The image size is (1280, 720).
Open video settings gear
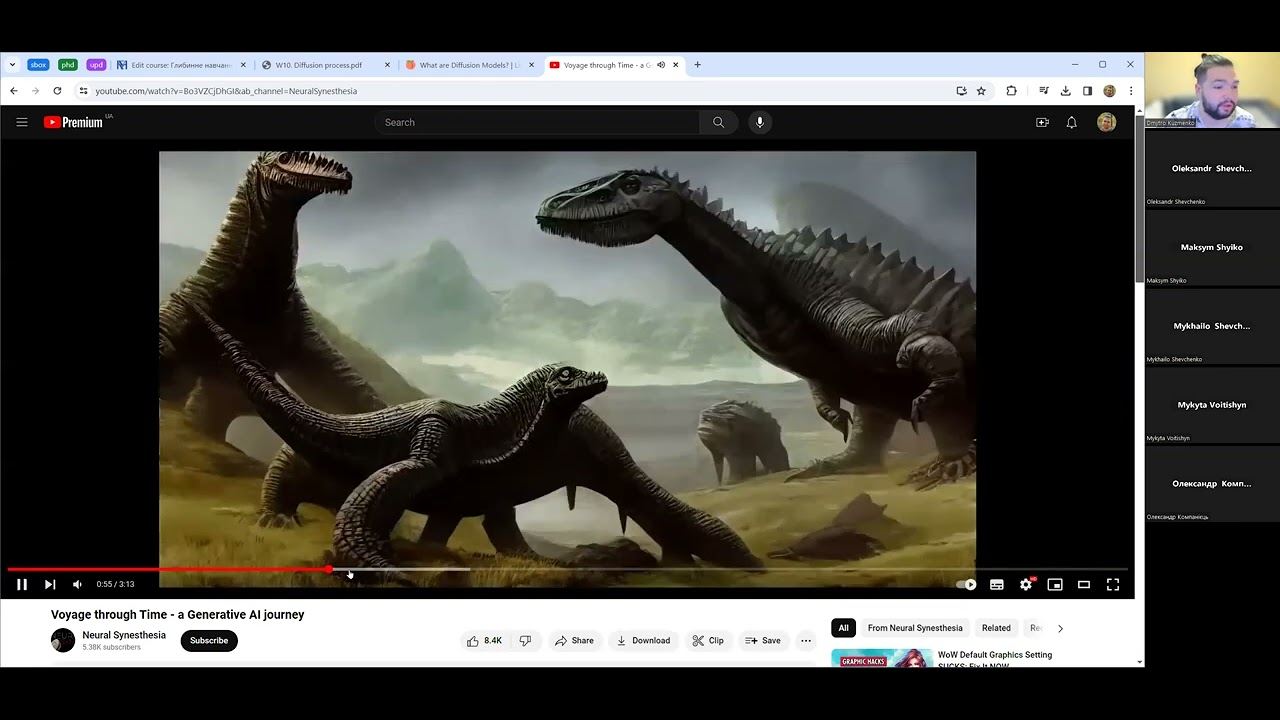coord(1026,584)
